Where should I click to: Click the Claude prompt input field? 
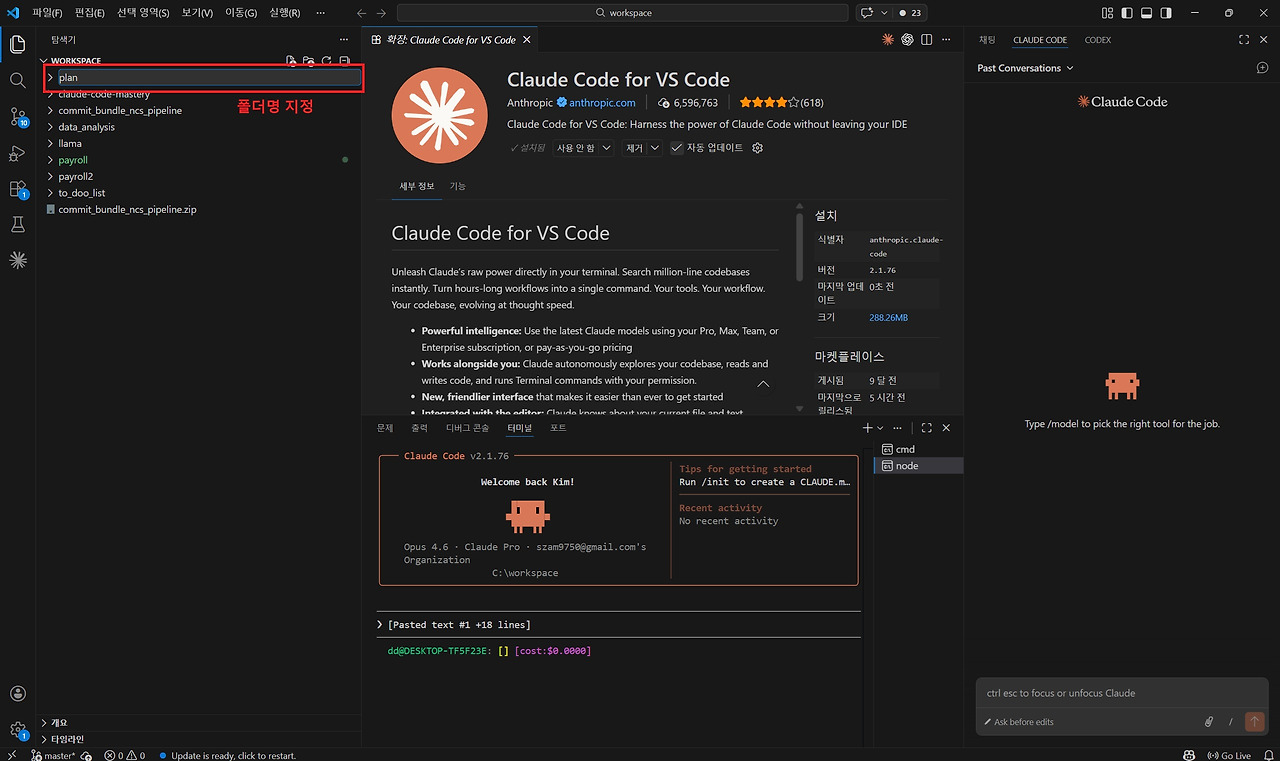coord(1121,693)
